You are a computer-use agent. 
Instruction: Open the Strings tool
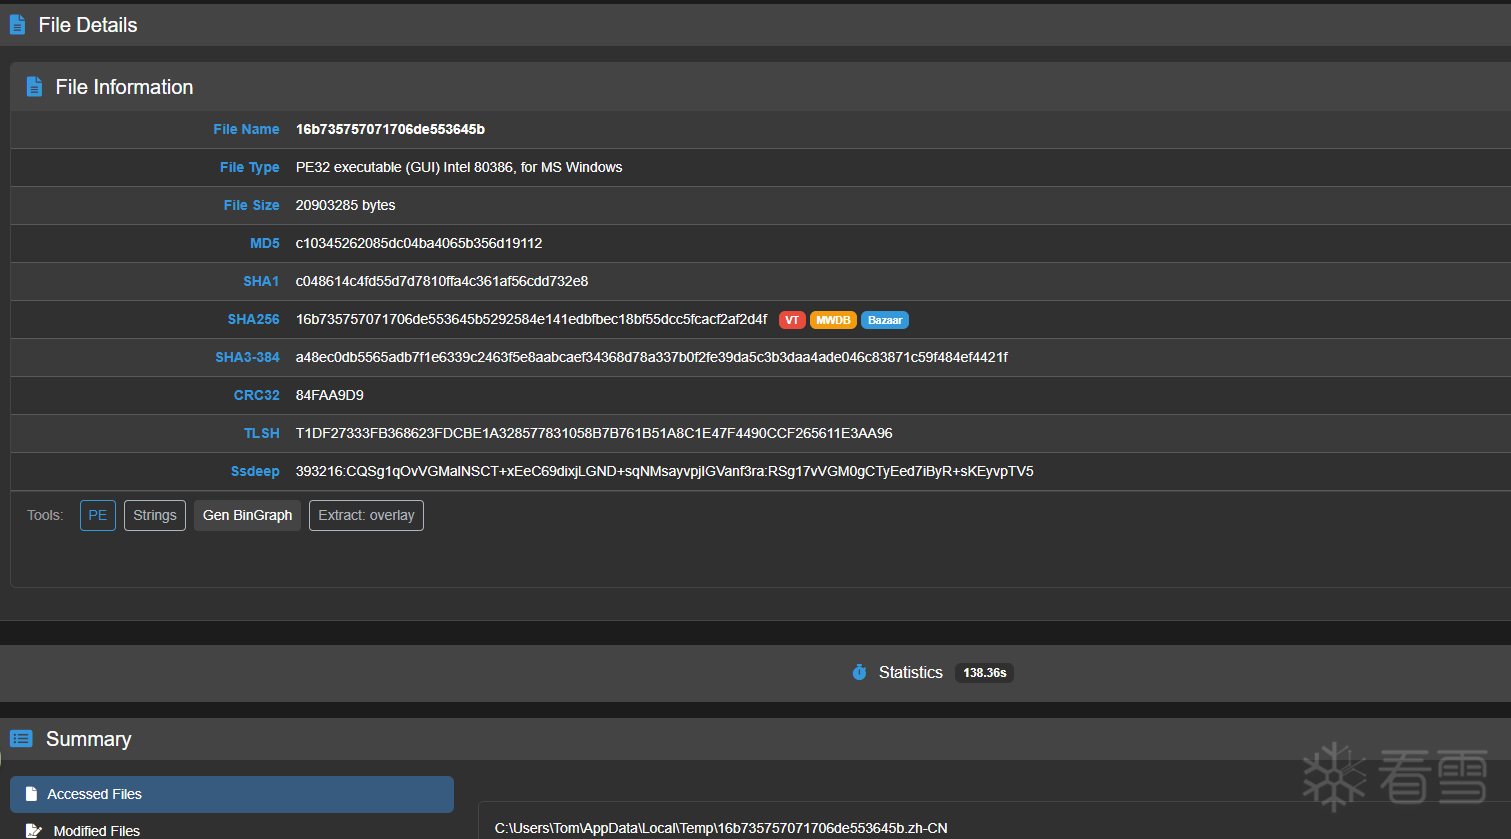click(x=155, y=515)
